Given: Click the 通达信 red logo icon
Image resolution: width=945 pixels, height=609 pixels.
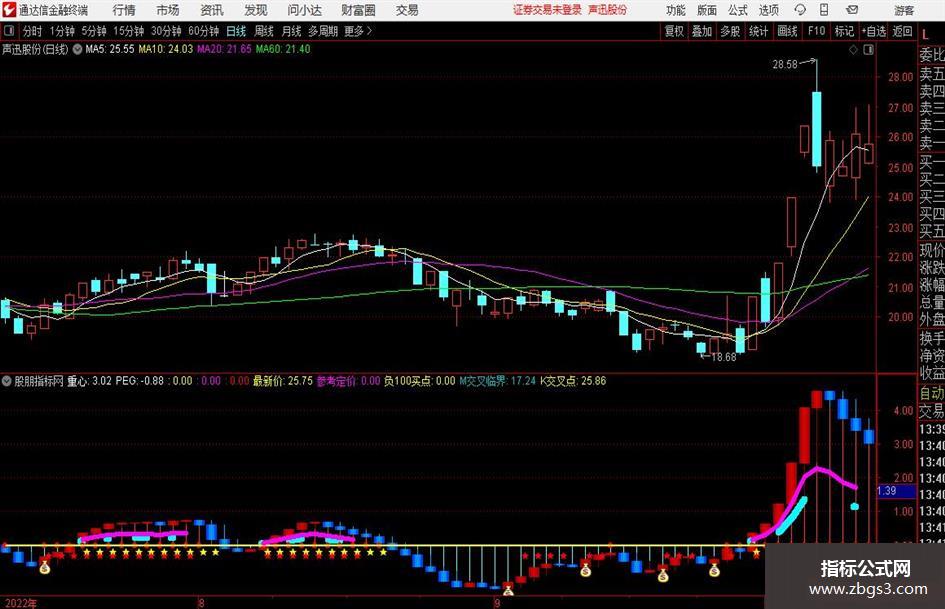Looking at the screenshot, I should 9,10.
